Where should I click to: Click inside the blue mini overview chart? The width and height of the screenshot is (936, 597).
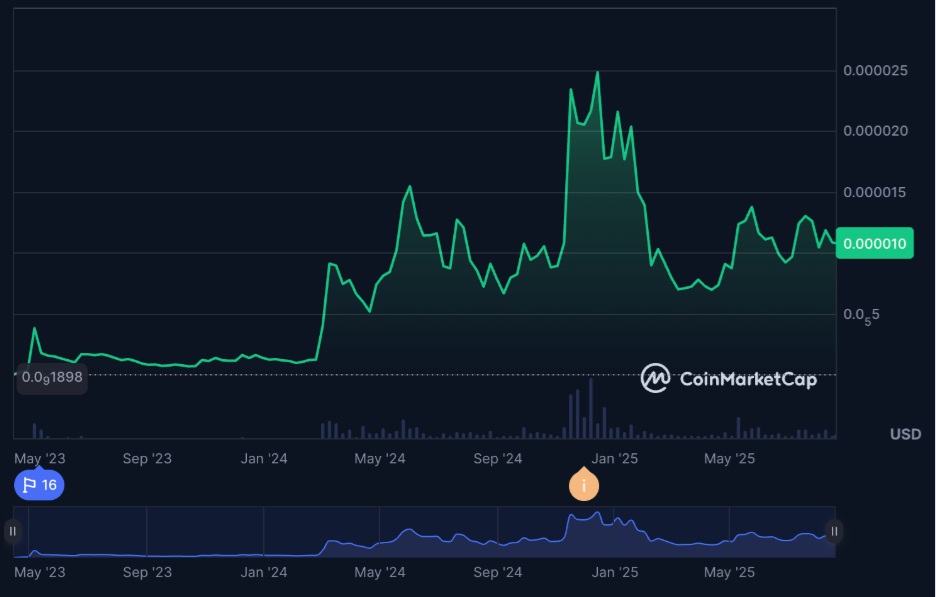420,535
